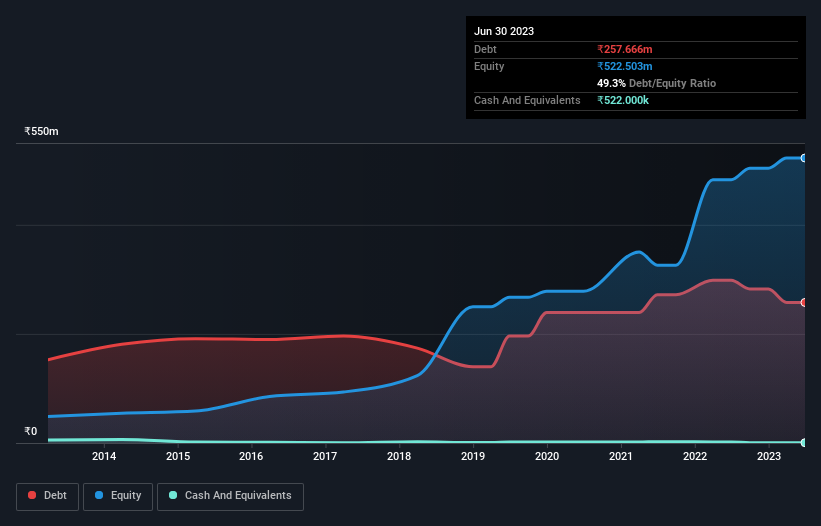Viewport: 821px width, 526px height.
Task: Click the 2022 x-axis label
Action: [695, 456]
